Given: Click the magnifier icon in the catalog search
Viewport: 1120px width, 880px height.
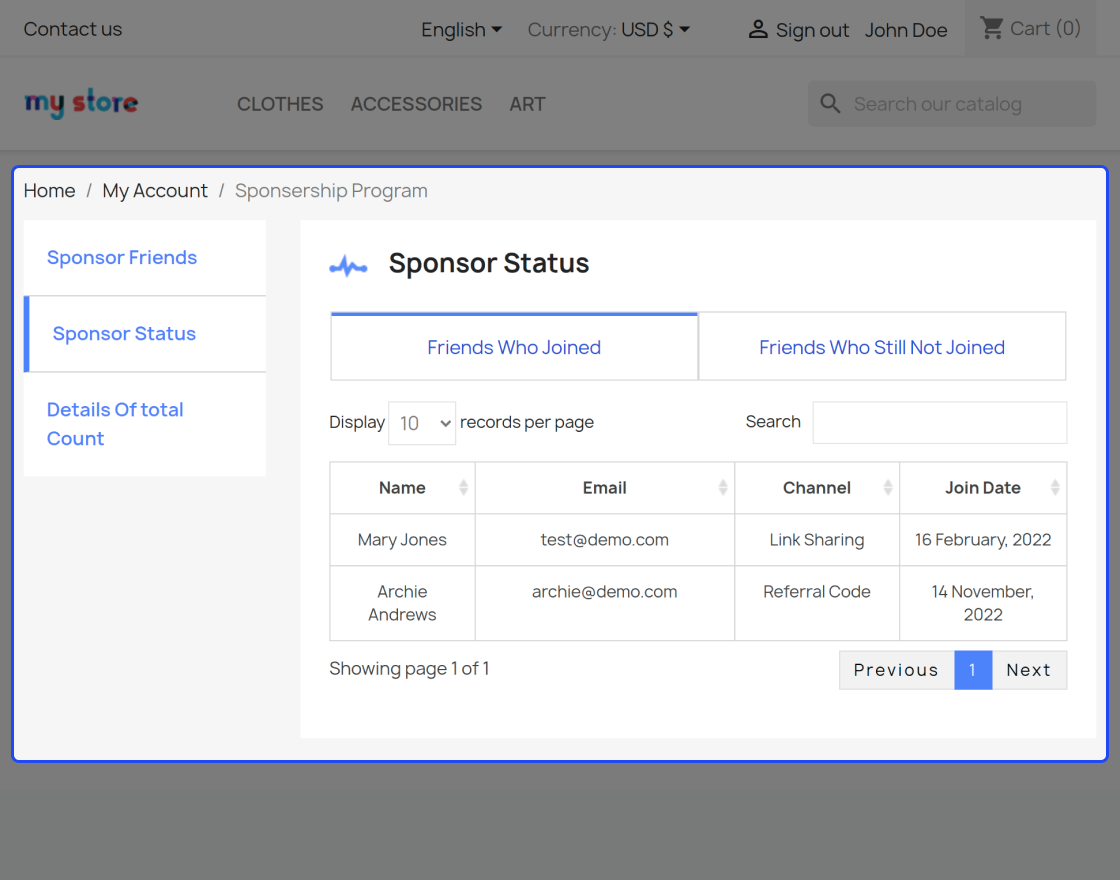Looking at the screenshot, I should click(x=830, y=104).
